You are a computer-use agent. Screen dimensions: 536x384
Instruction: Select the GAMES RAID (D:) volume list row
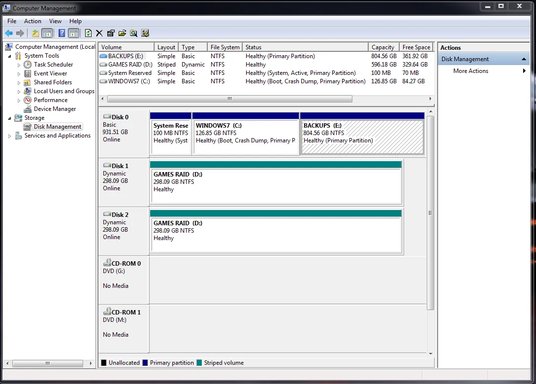[x=265, y=64]
